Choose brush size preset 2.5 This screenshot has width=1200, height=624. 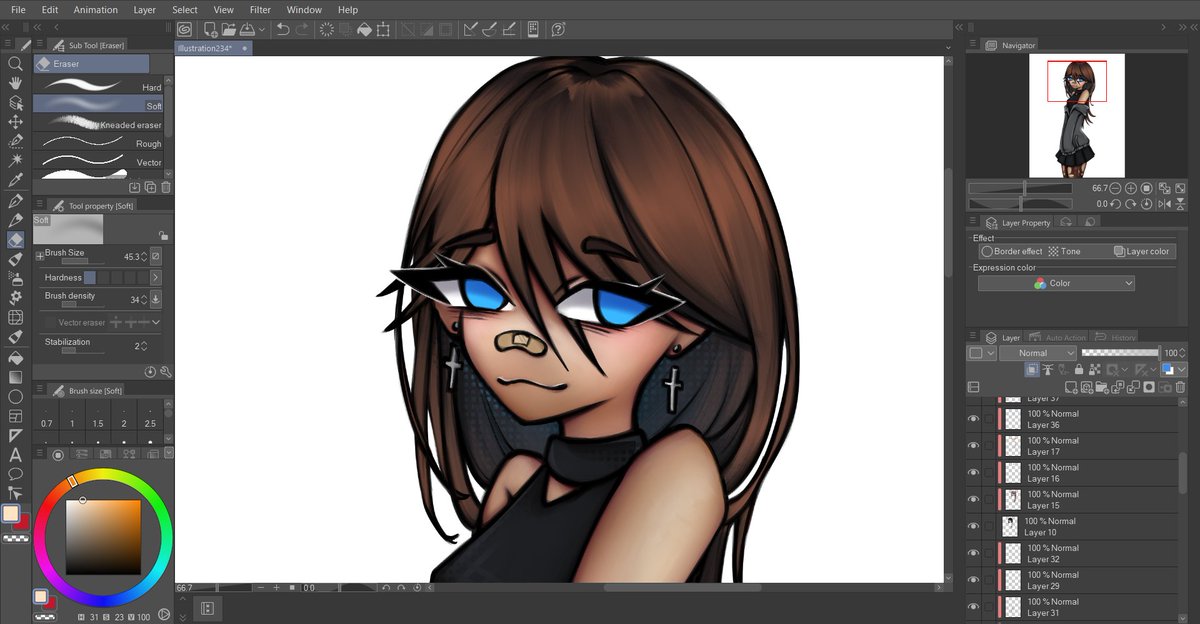point(150,417)
